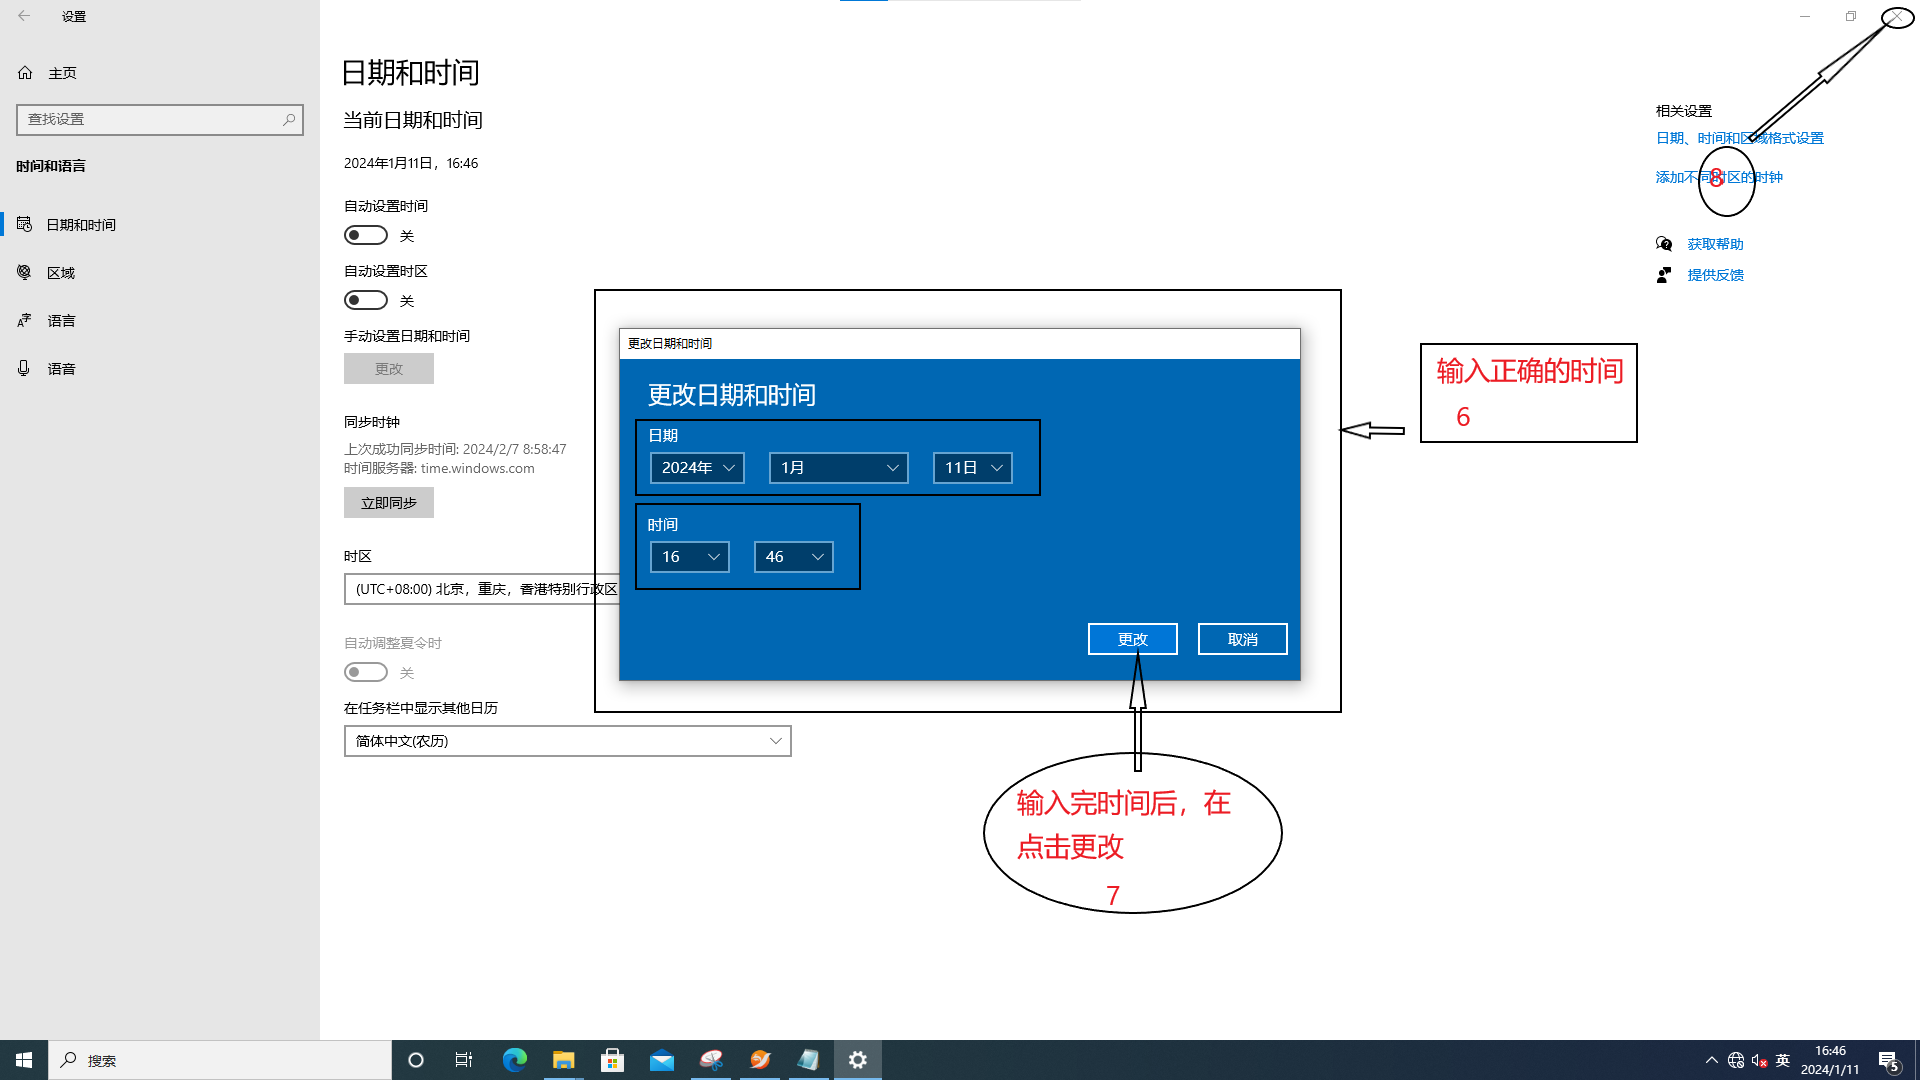
Task: Open the minute dropdown showing 46
Action: tap(793, 557)
